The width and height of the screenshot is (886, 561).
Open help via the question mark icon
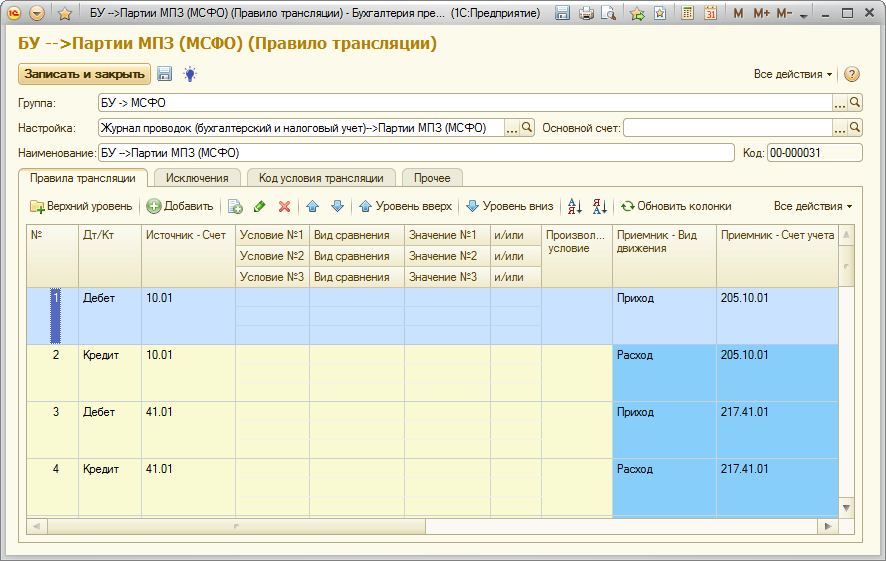(x=852, y=74)
